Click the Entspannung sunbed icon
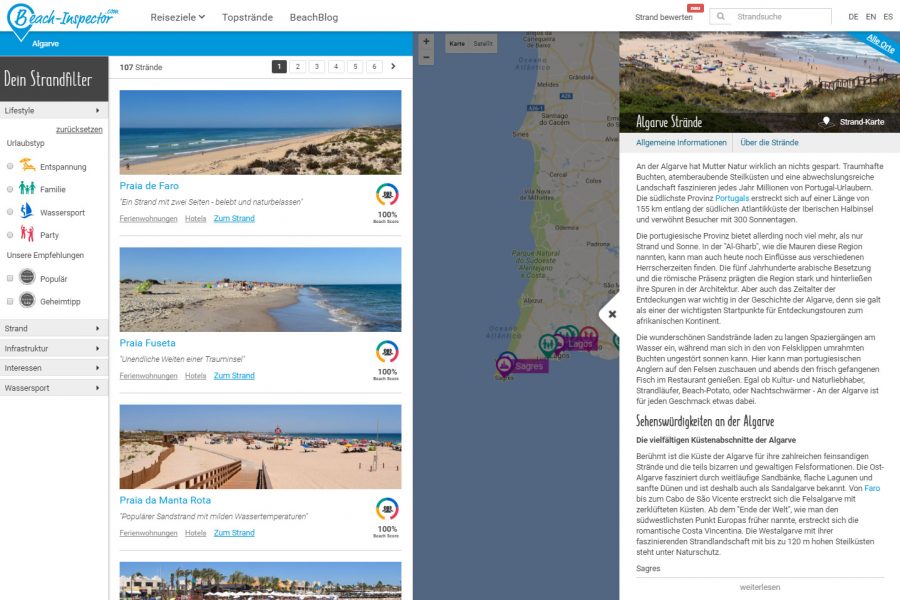 pos(27,165)
